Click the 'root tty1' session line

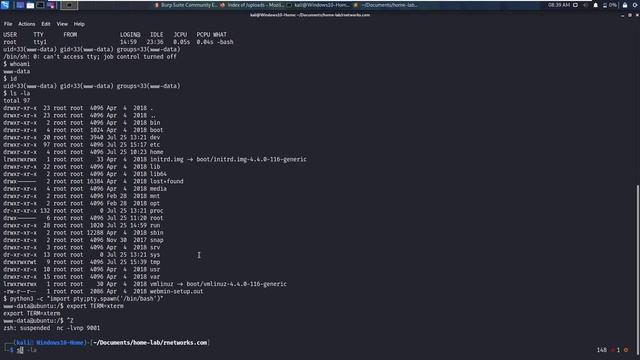(118, 42)
